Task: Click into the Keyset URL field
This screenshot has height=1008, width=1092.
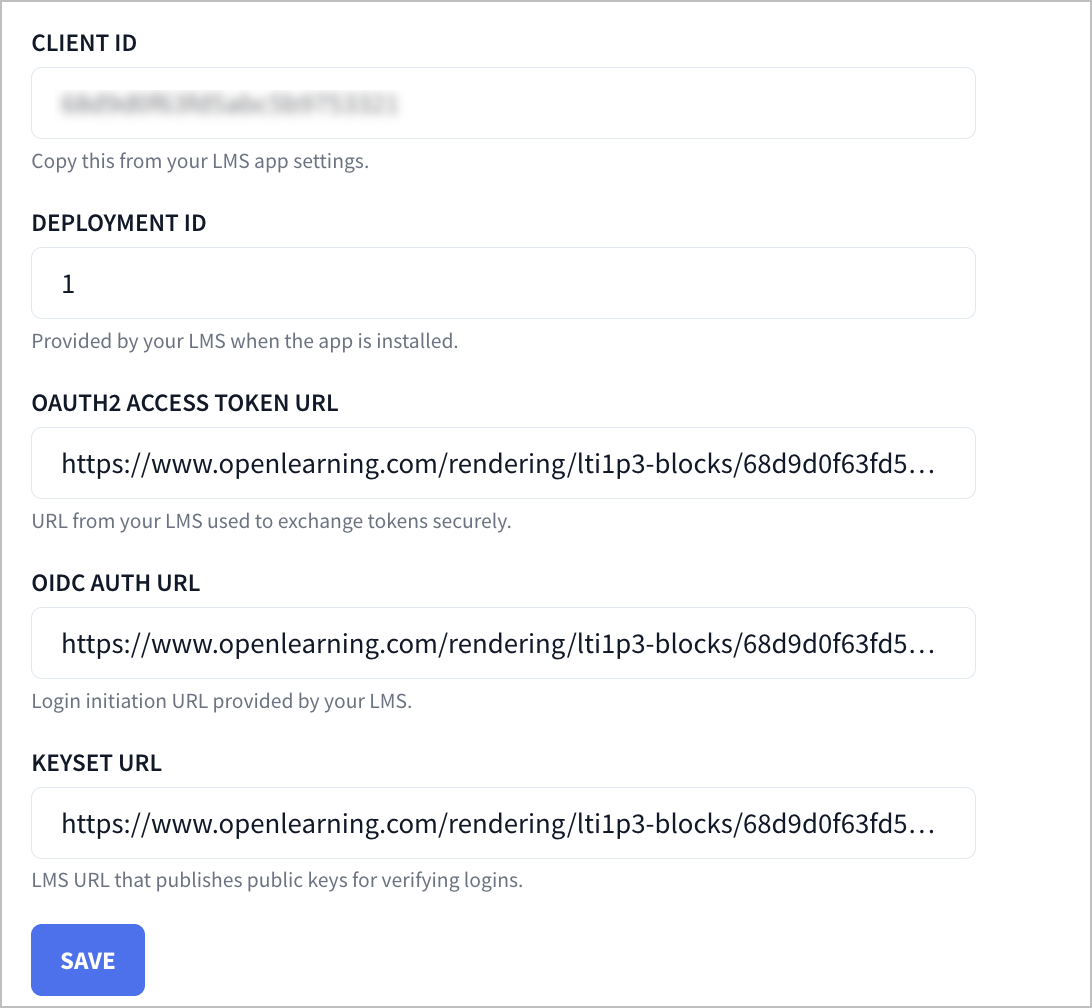Action: coord(503,823)
